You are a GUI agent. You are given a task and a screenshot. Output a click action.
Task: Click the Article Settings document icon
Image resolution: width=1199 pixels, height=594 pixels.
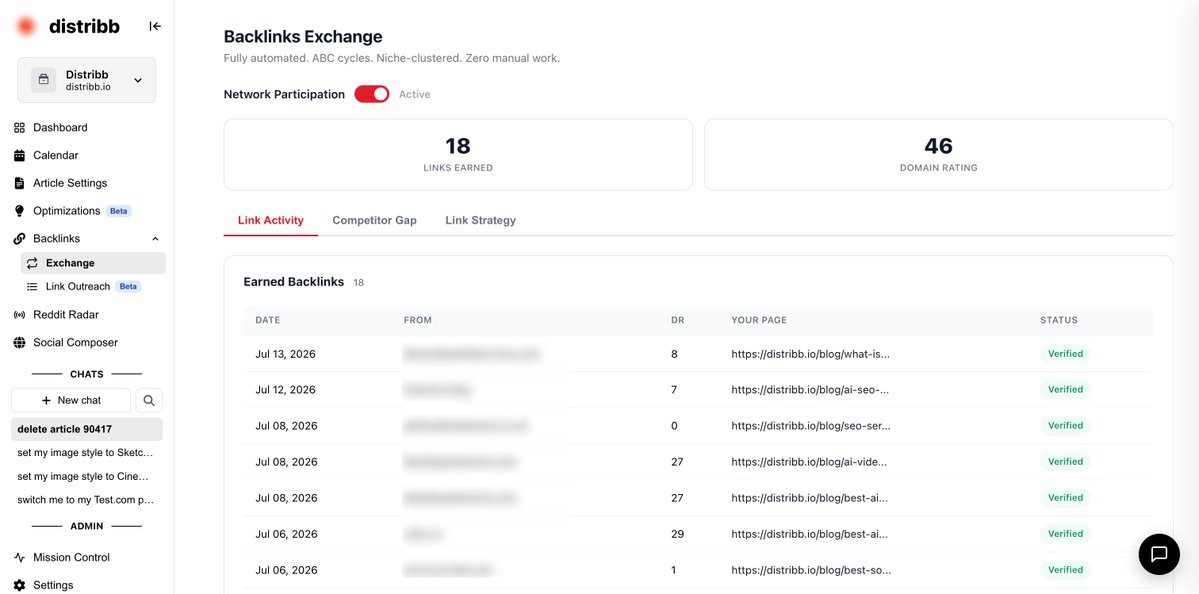[20, 183]
